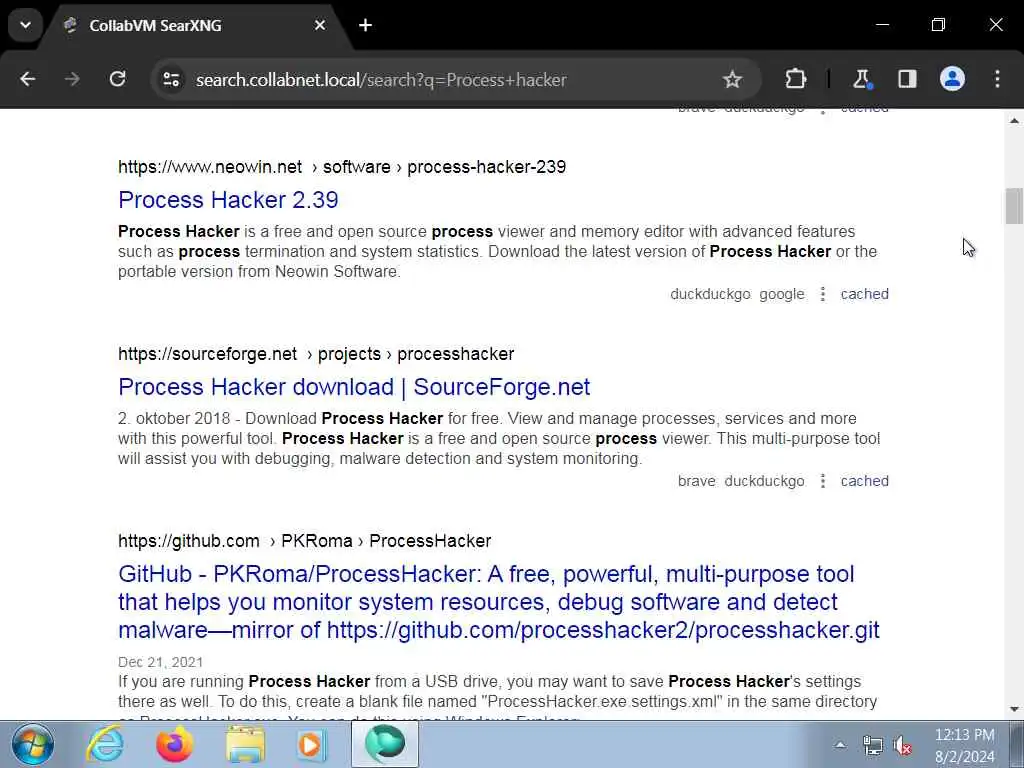The width and height of the screenshot is (1024, 768).
Task: Click the github.com PKRoma result URL
Action: click(304, 541)
